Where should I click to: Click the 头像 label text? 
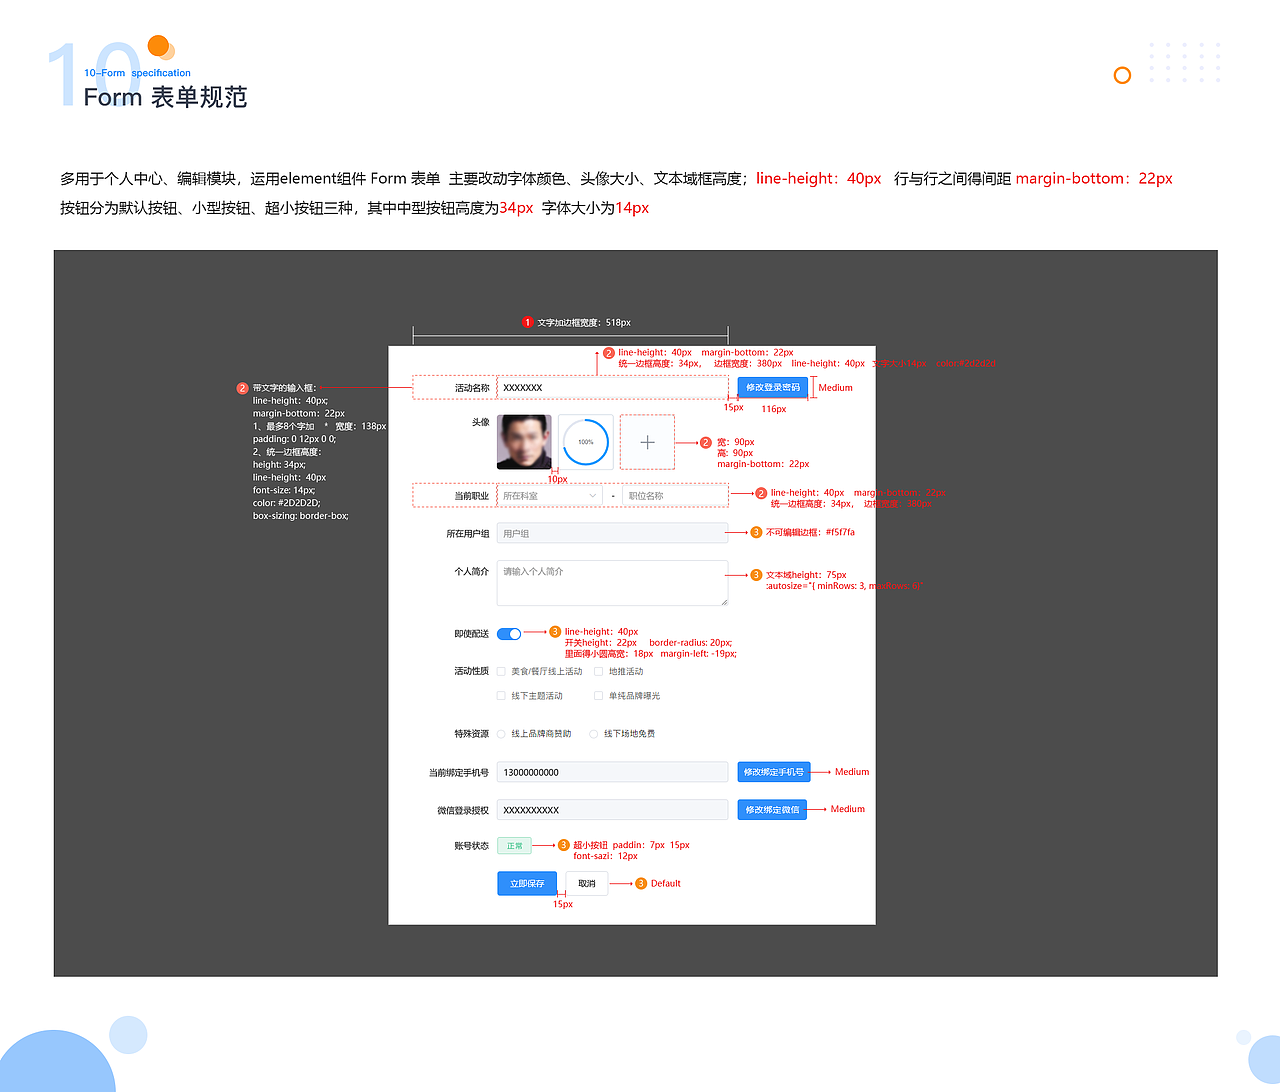481,422
